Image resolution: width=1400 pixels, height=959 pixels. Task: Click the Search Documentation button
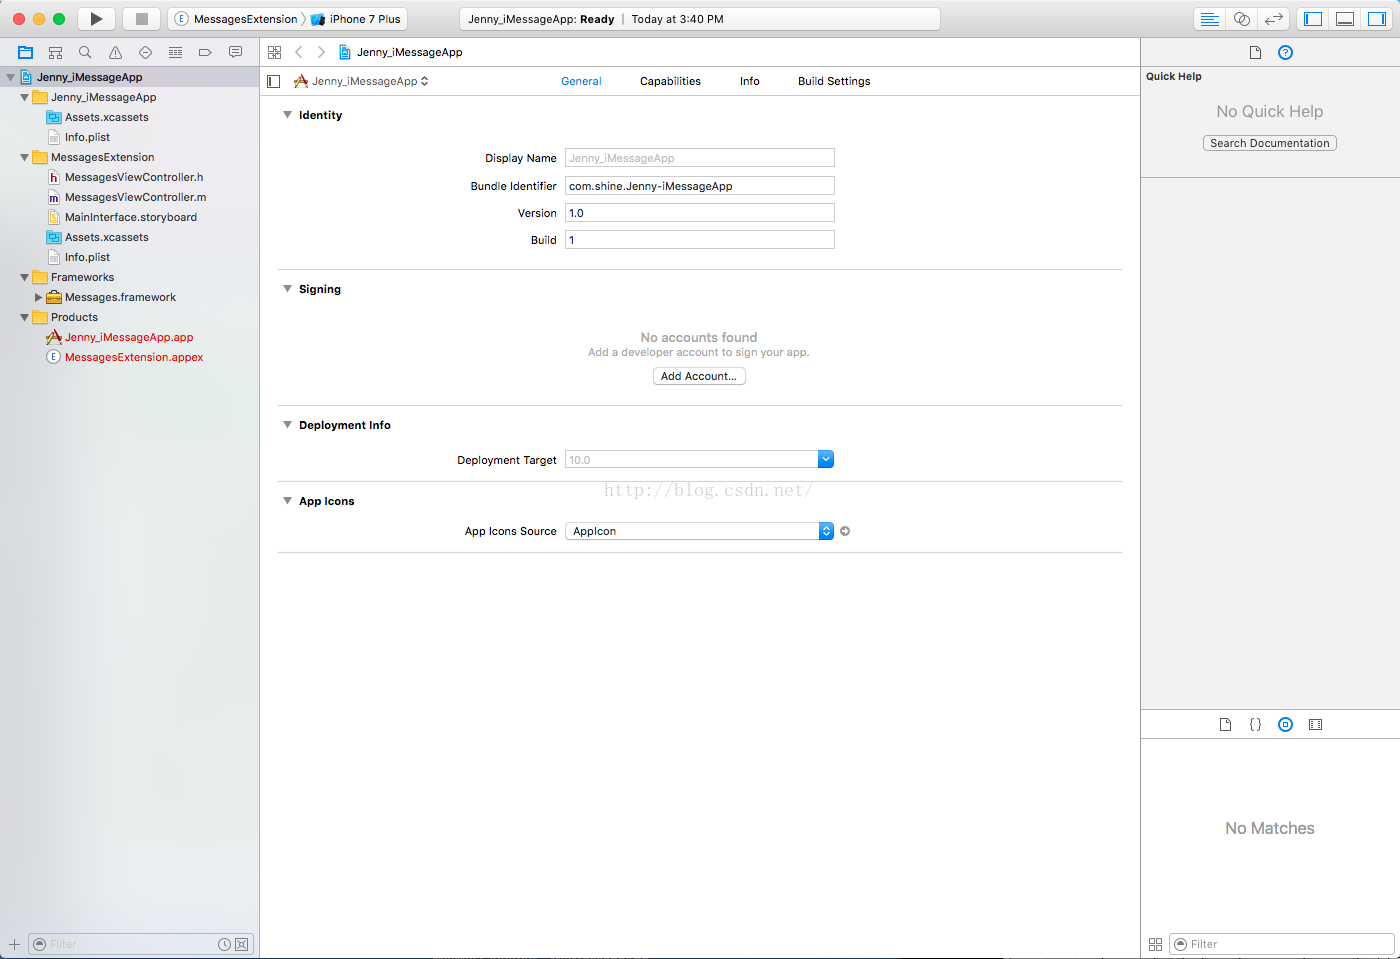tap(1269, 143)
